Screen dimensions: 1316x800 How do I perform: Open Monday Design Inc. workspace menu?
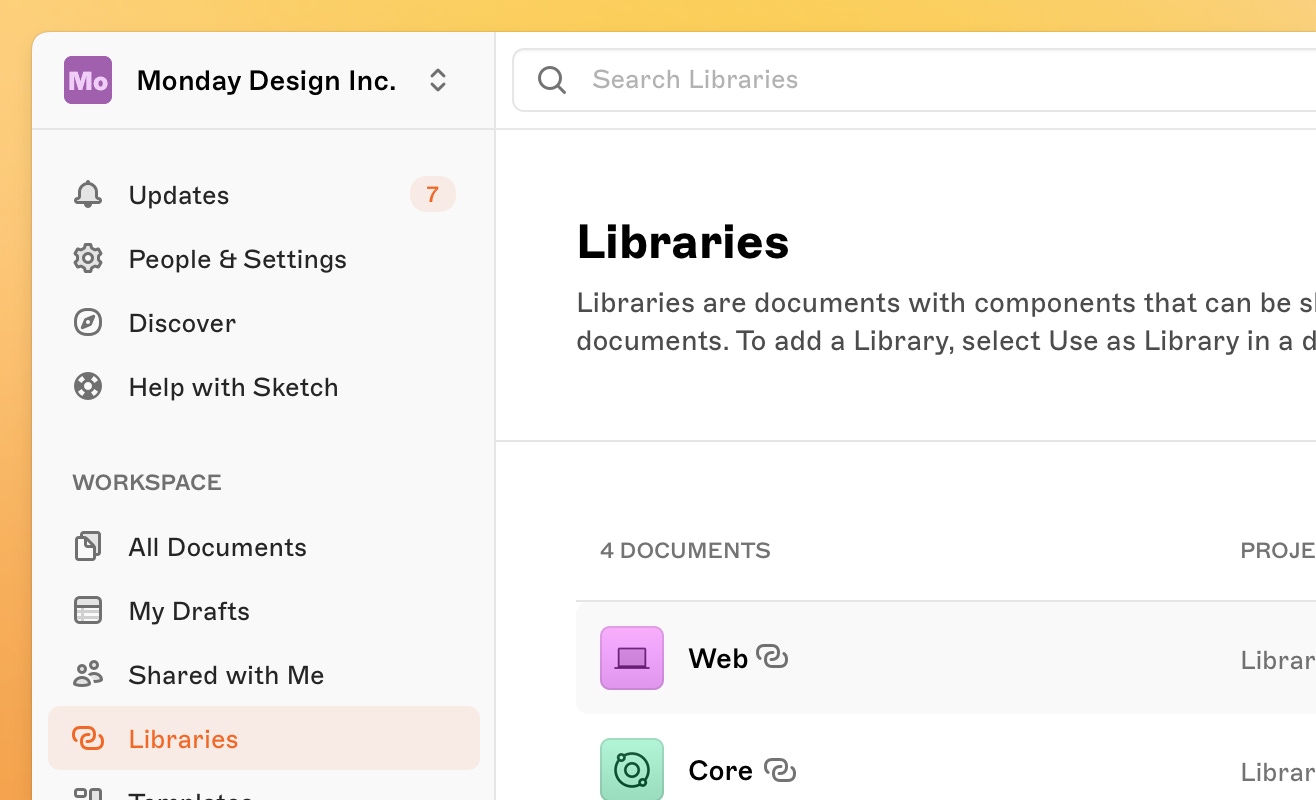point(266,81)
